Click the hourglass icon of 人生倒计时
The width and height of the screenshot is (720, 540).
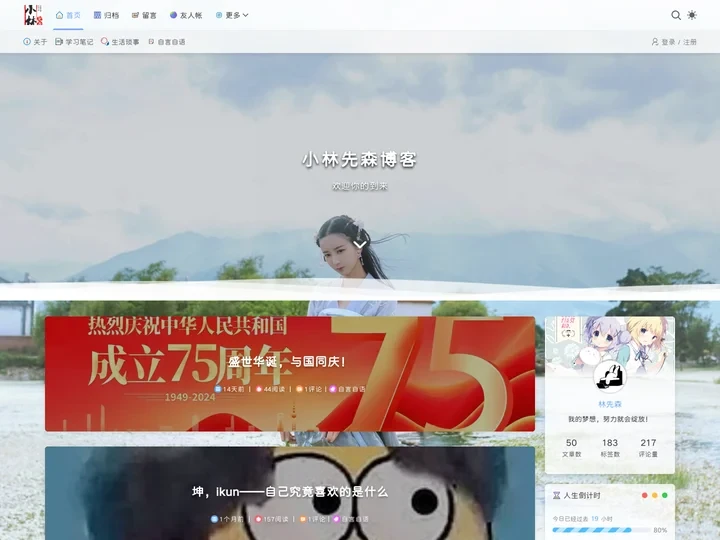pyautogui.click(x=557, y=495)
